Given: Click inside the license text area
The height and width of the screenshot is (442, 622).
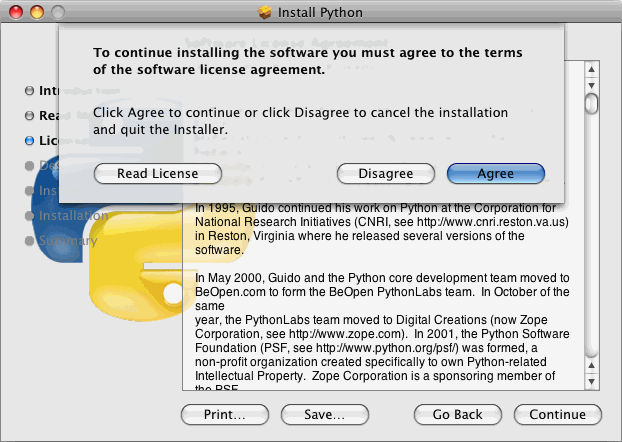Looking at the screenshot, I should click(x=380, y=300).
